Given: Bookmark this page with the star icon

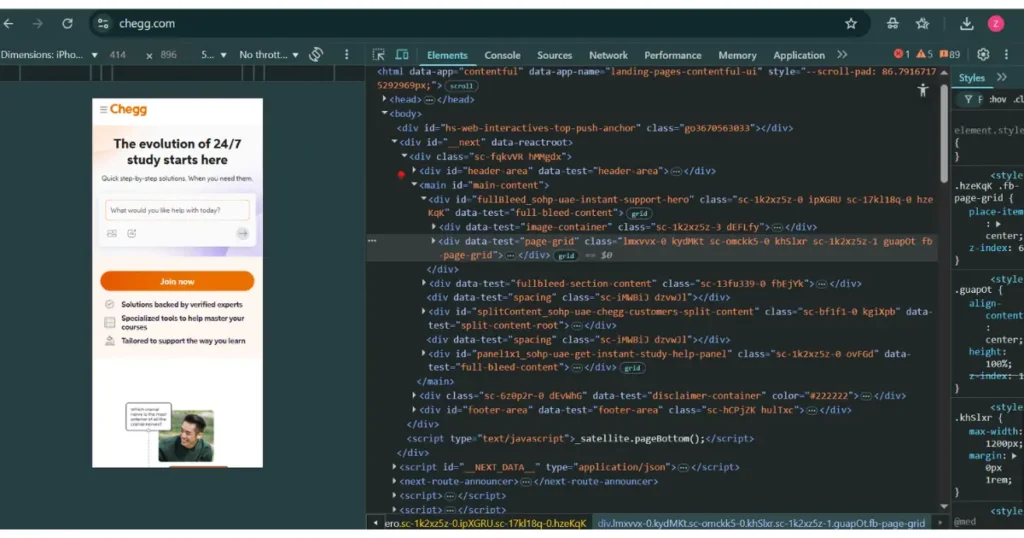Looking at the screenshot, I should point(851,24).
